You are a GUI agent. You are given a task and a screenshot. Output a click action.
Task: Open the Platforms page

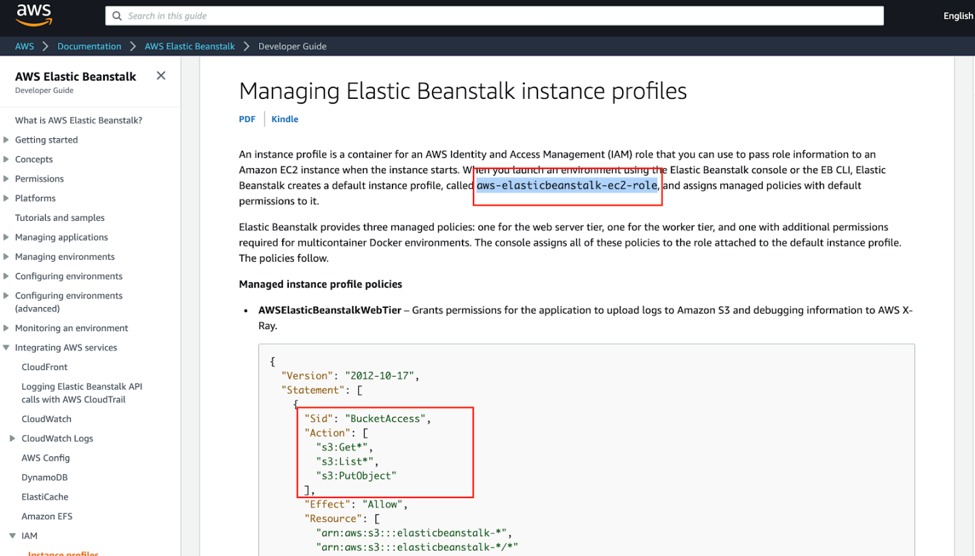pos(35,198)
